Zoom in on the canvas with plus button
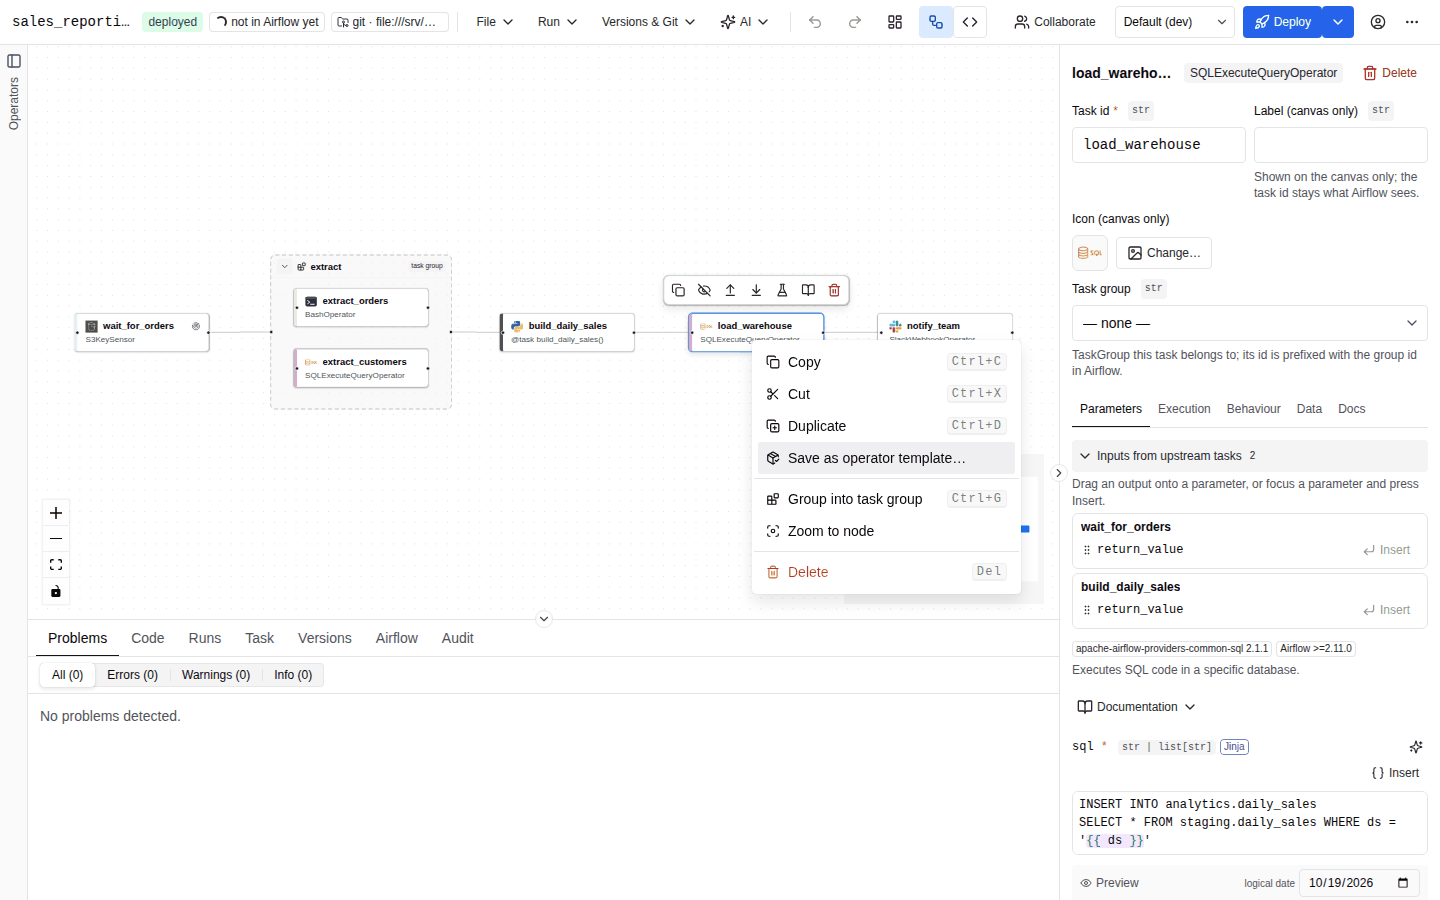The image size is (1440, 900). point(56,513)
